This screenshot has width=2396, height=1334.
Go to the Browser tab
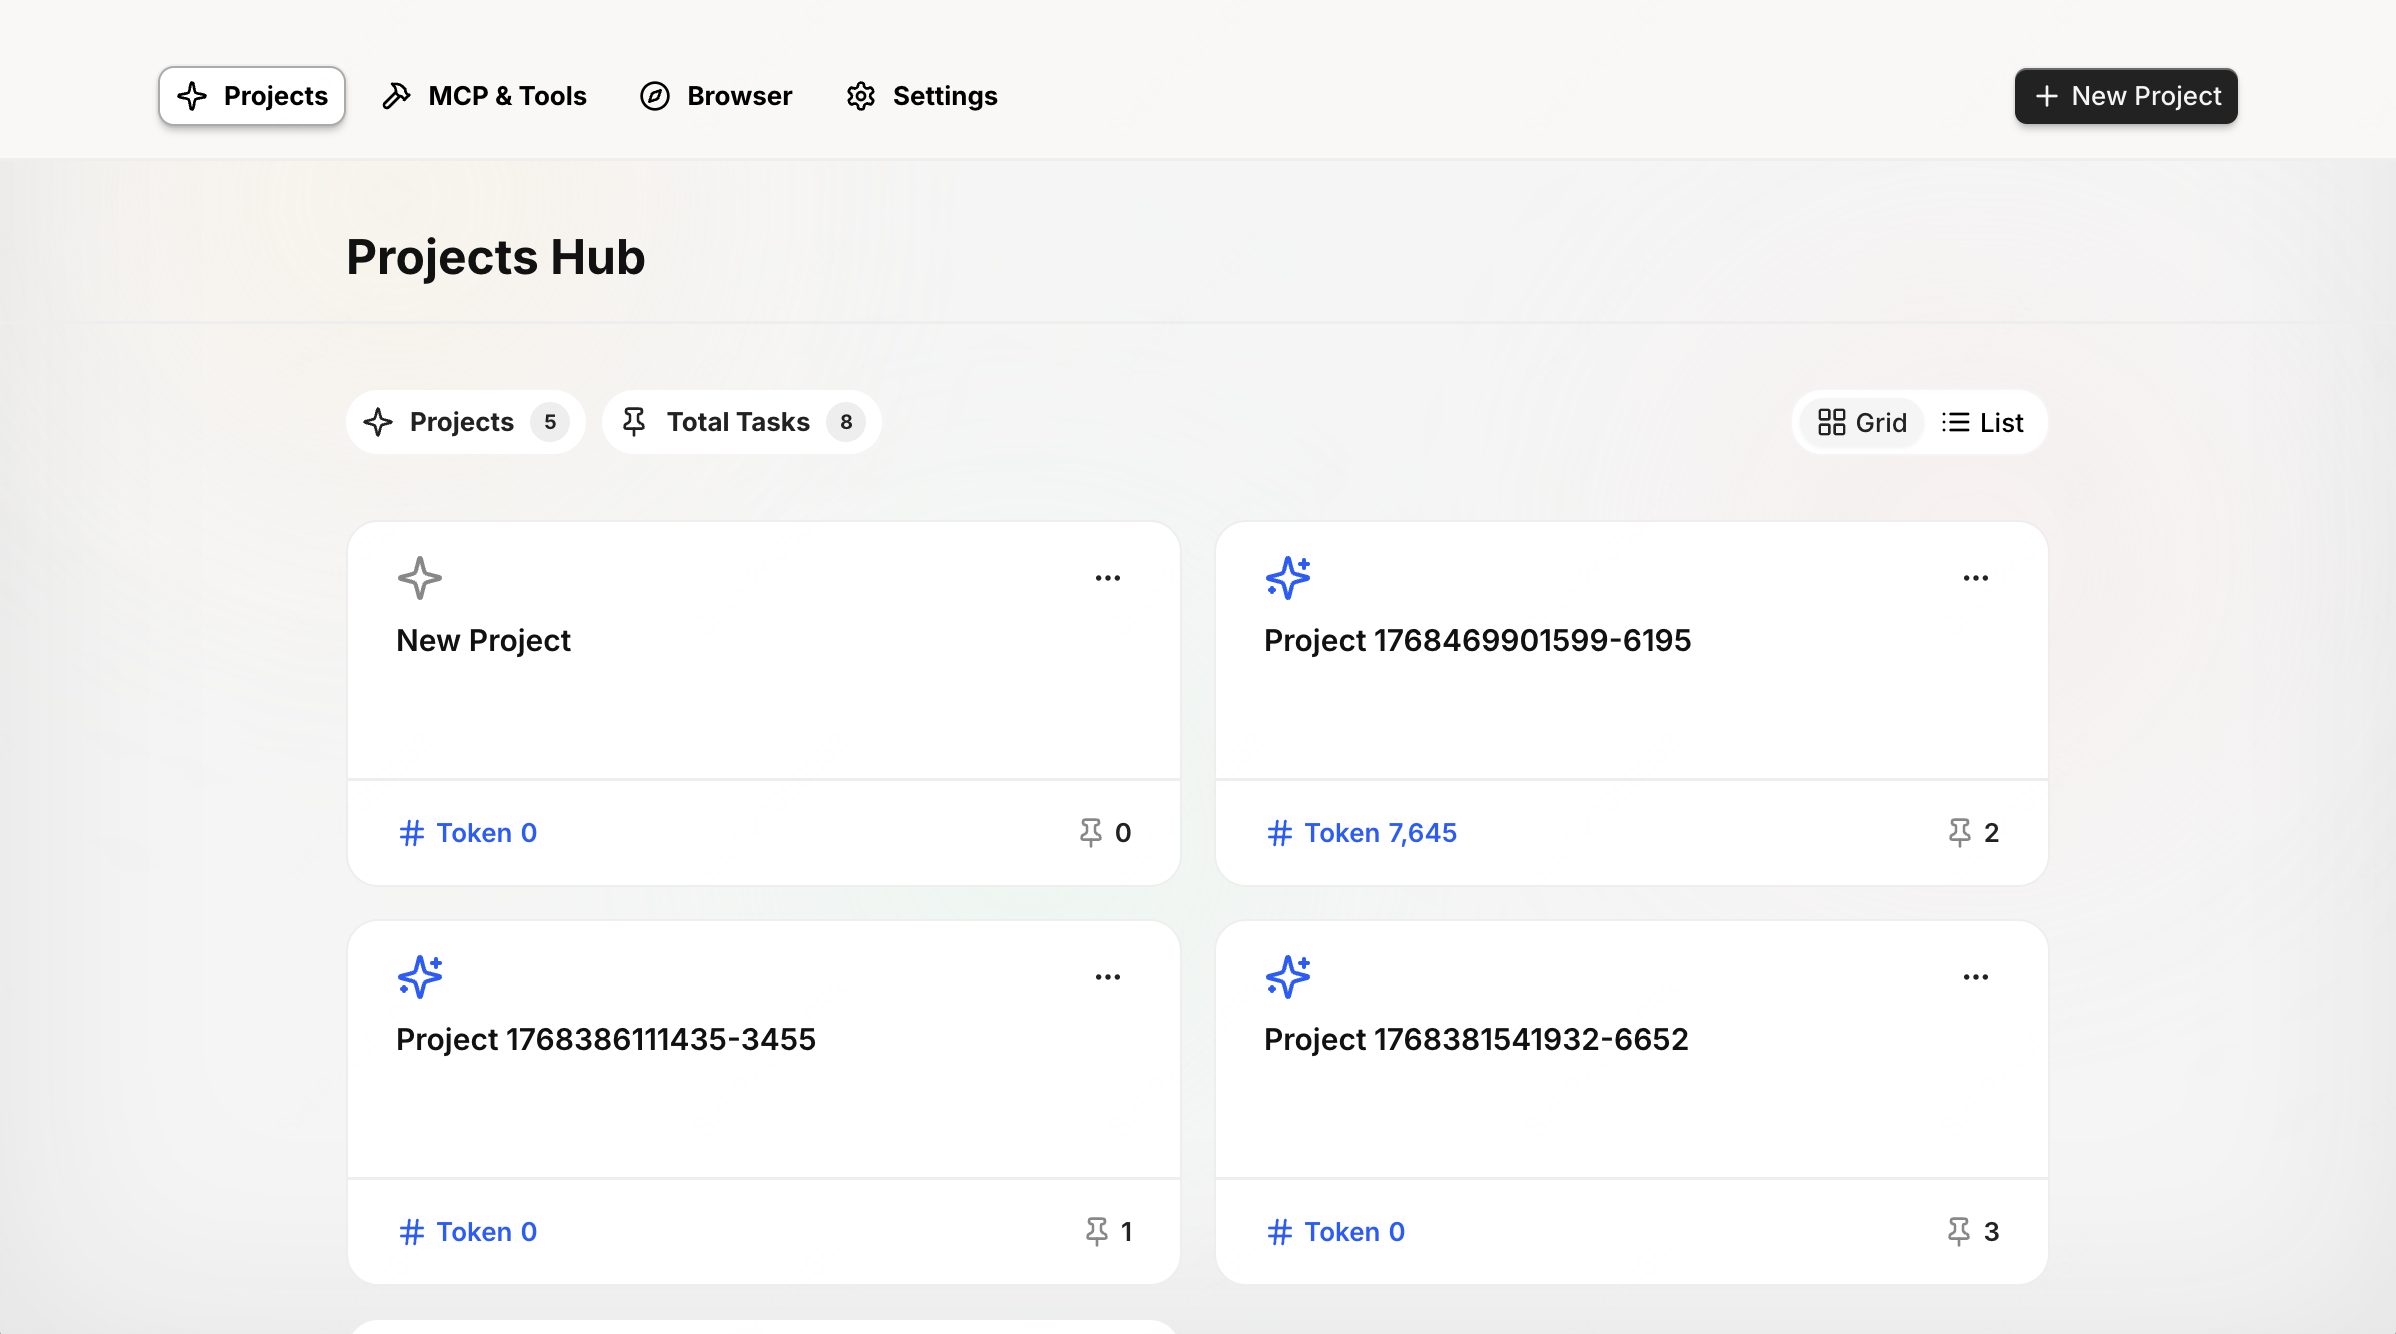(716, 96)
